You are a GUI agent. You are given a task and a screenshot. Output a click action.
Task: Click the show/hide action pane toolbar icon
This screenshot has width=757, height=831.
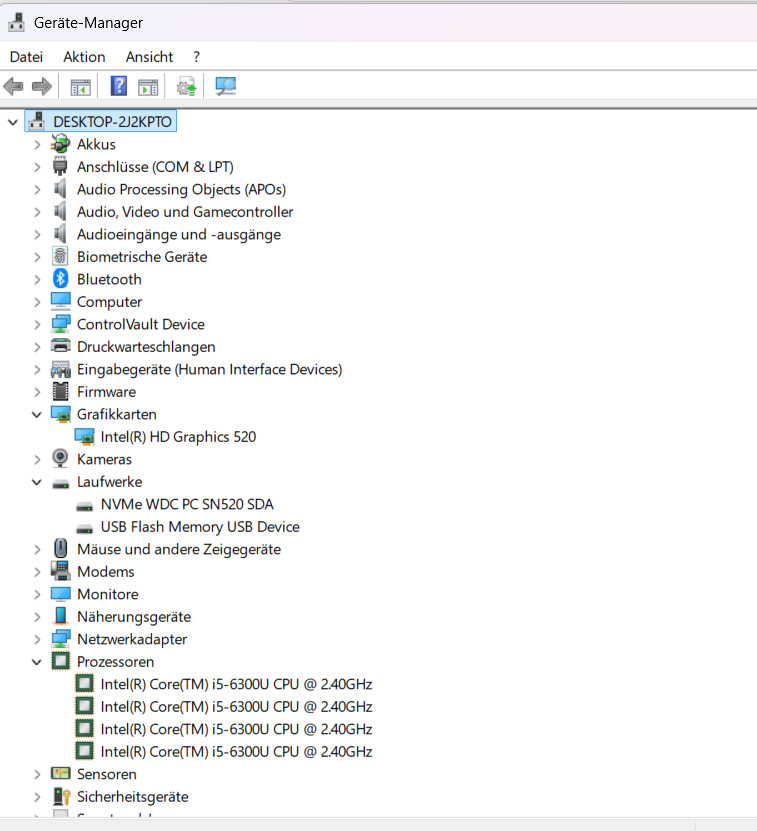pyautogui.click(x=148, y=86)
